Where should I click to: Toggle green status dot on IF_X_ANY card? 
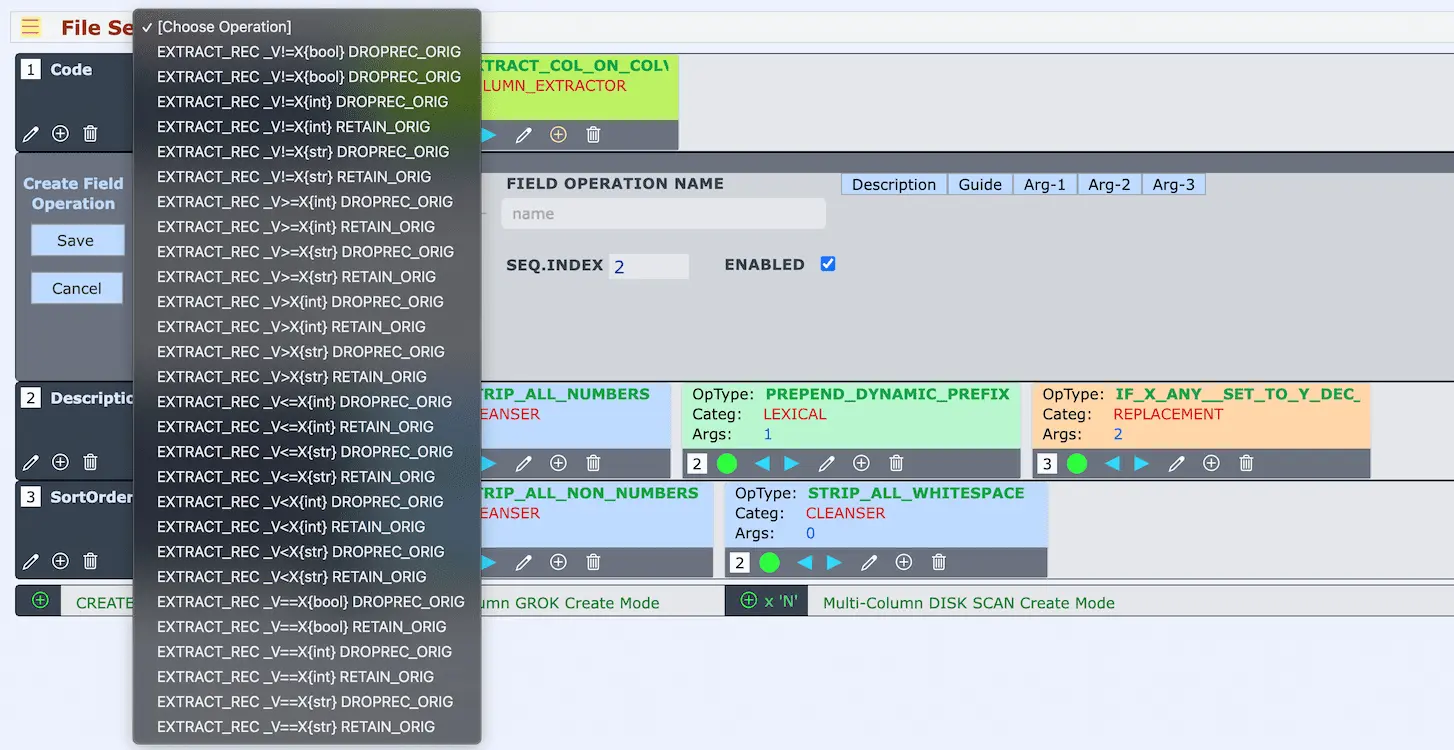coord(1077,463)
